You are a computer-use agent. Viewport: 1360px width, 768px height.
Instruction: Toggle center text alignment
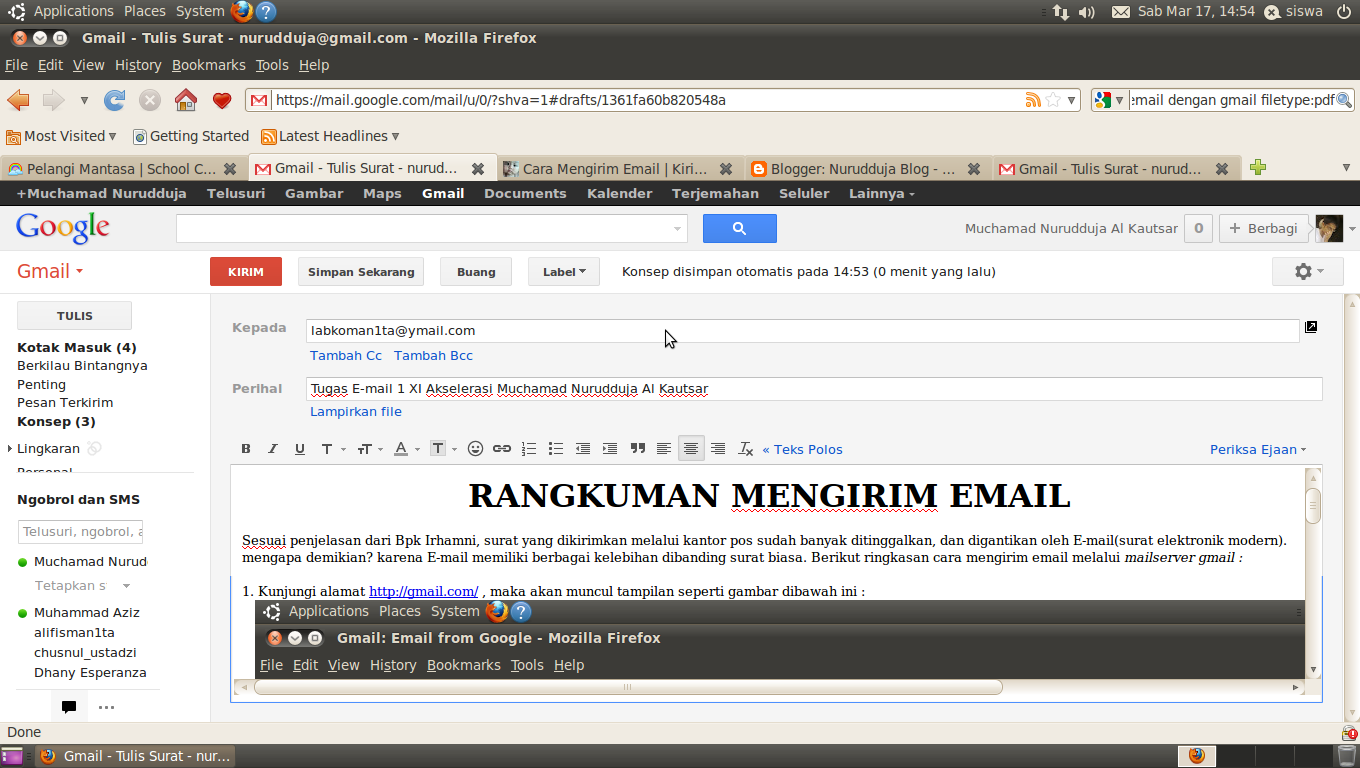(x=690, y=449)
